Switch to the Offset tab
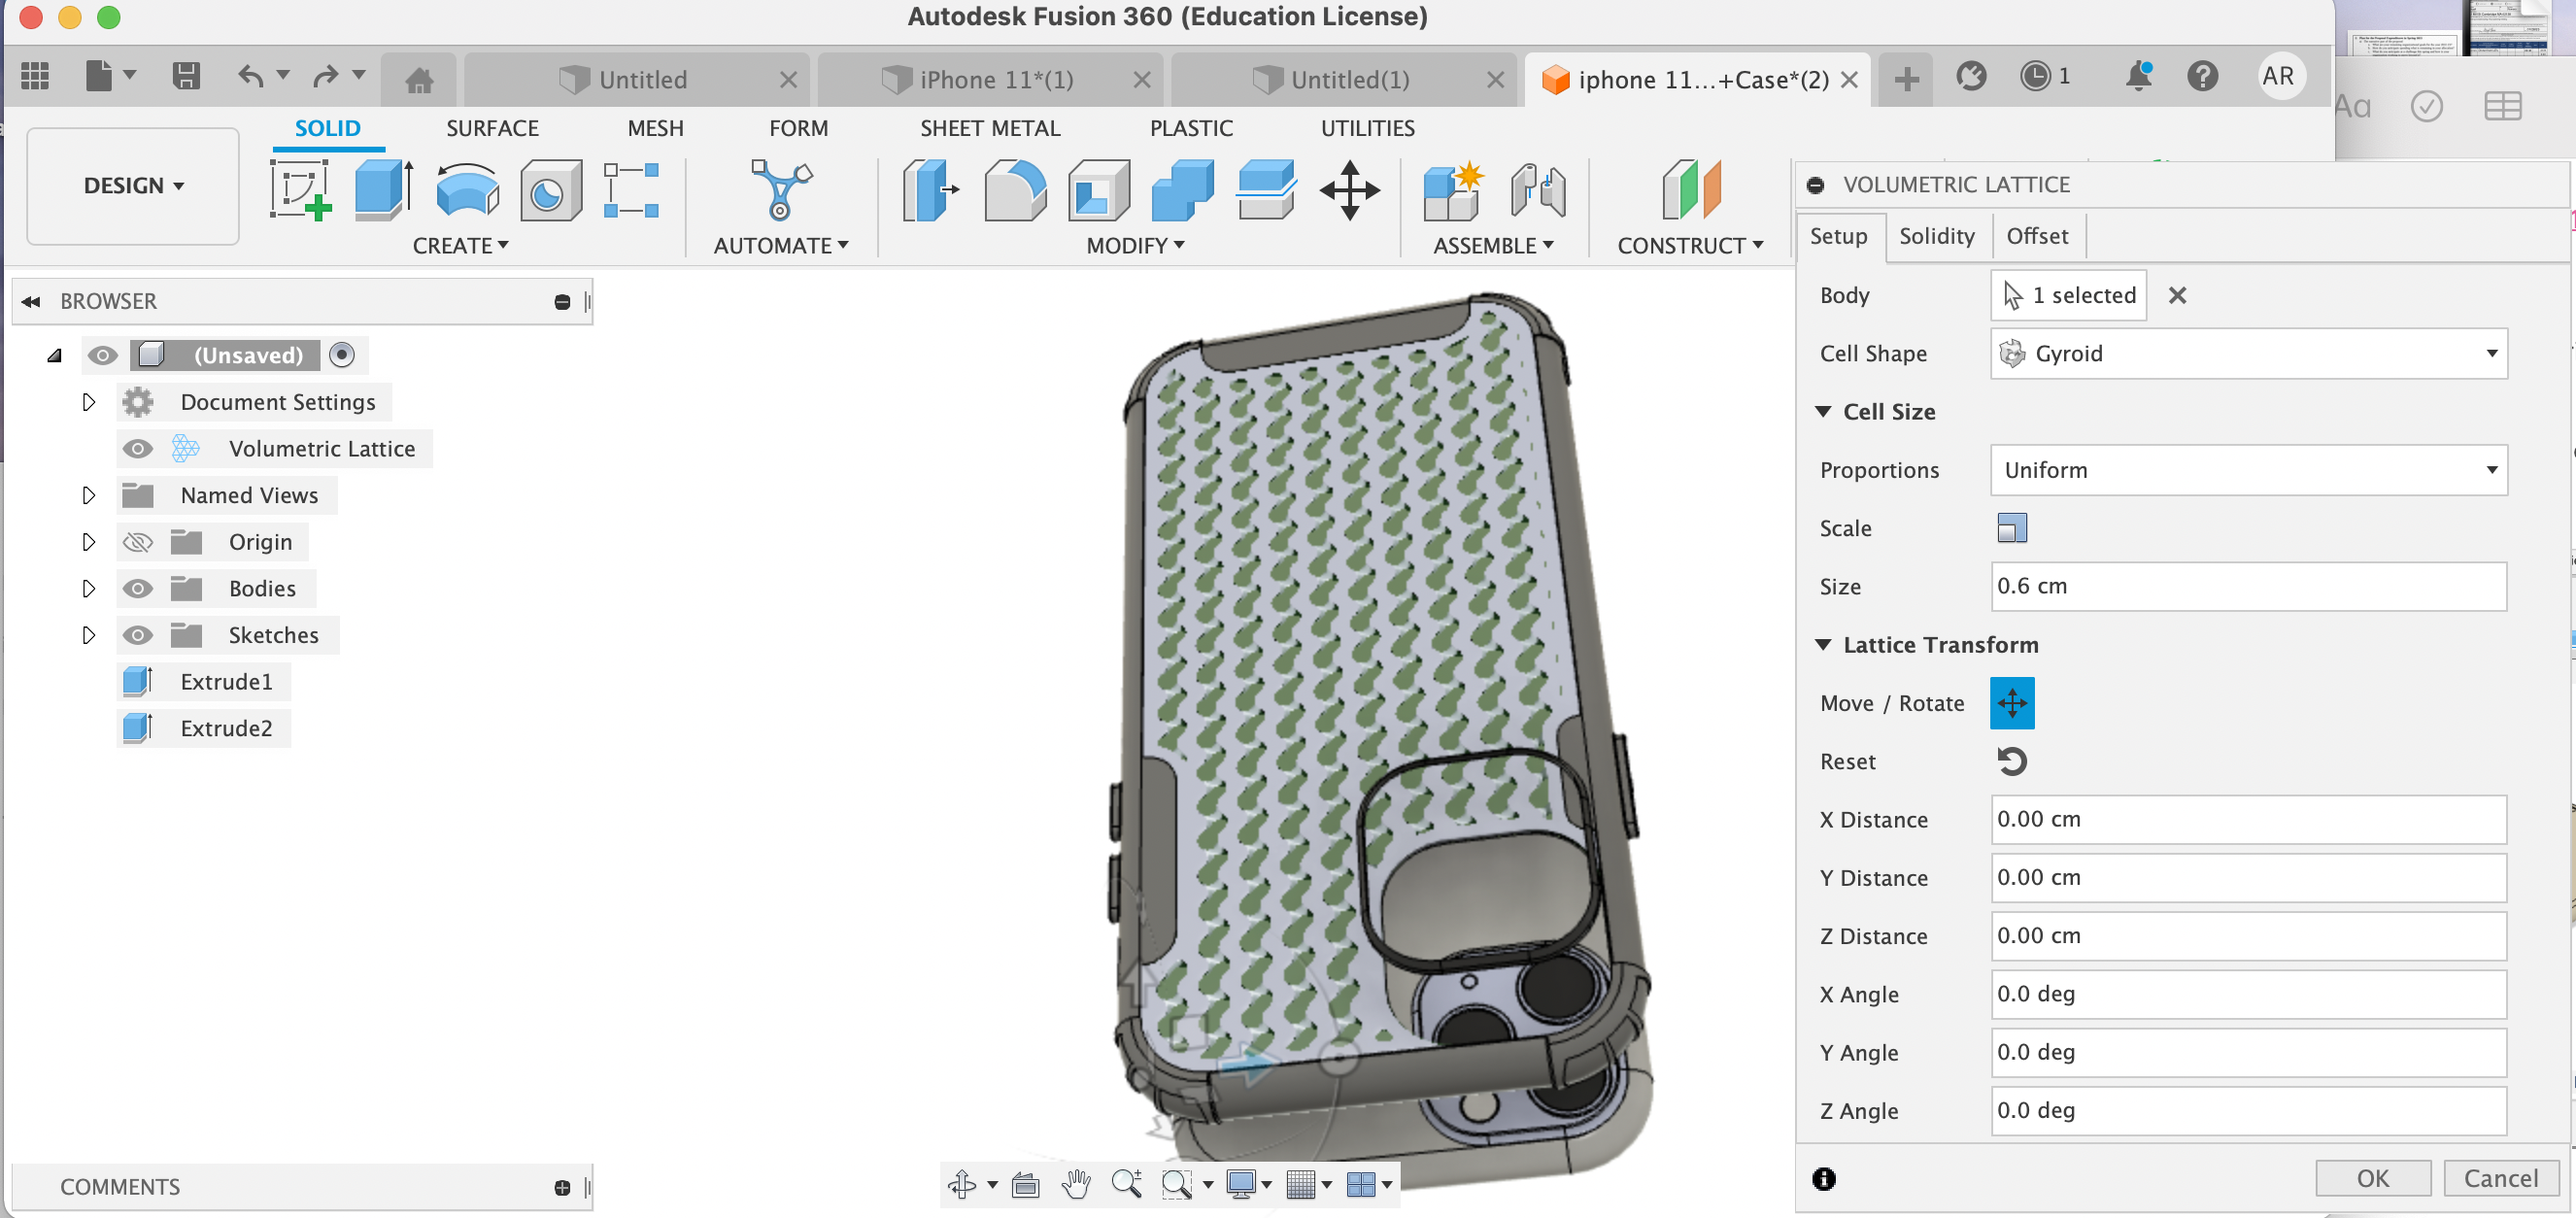Viewport: 2576px width, 1218px height. click(x=2037, y=236)
